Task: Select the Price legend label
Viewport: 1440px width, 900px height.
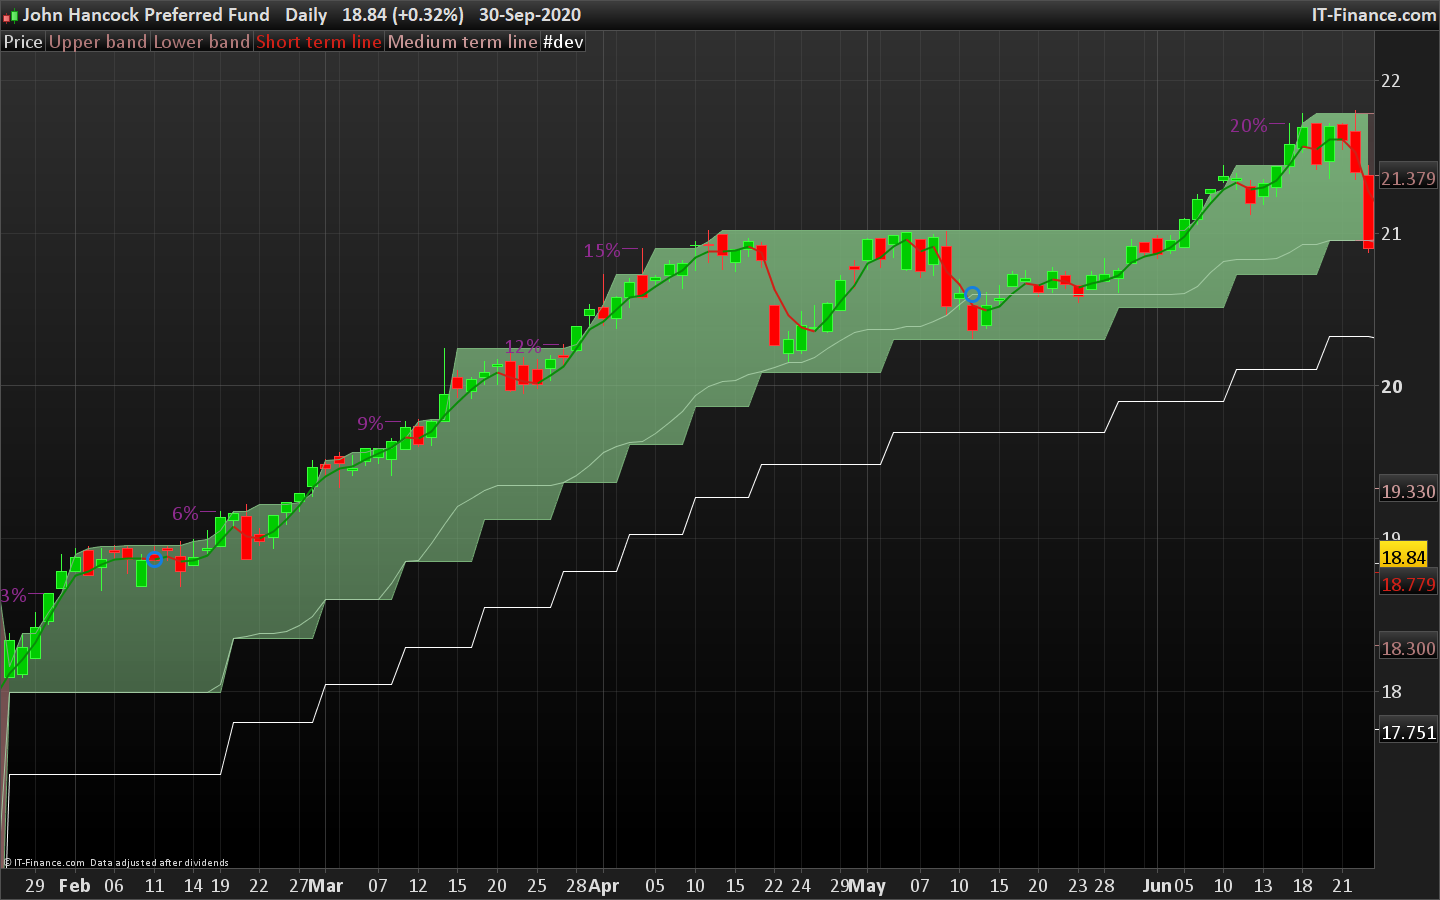Action: 23,42
